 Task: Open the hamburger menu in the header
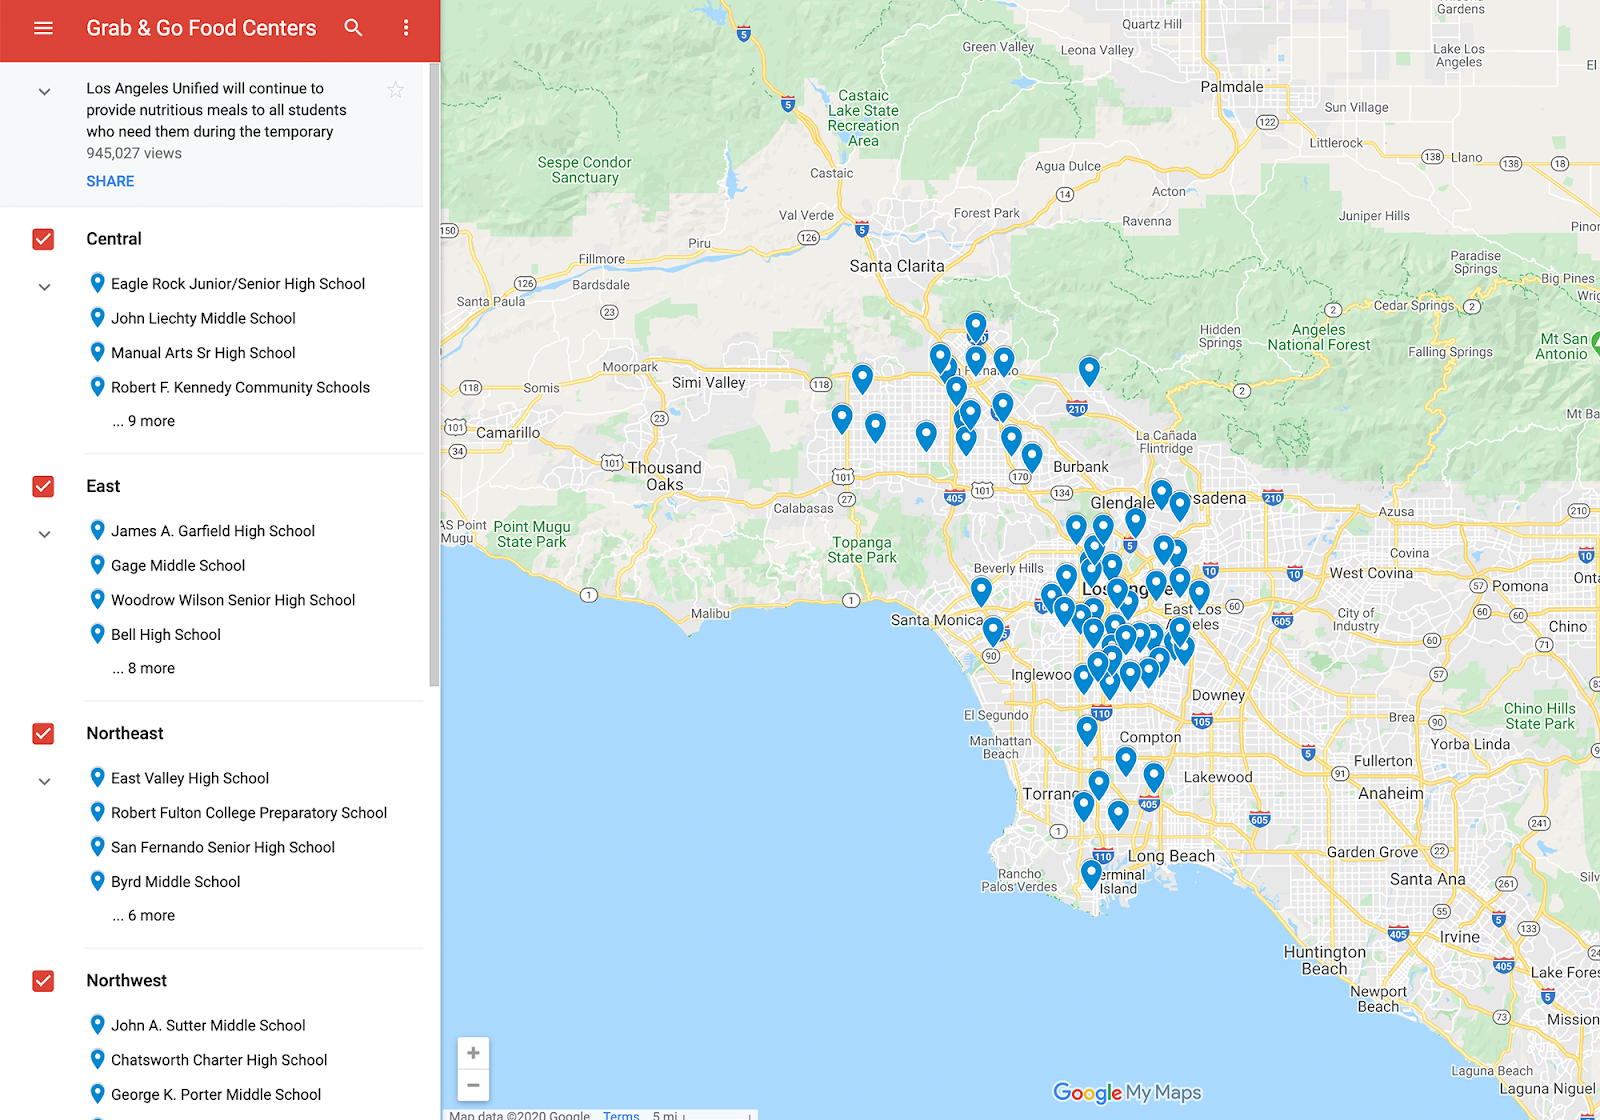coord(43,28)
